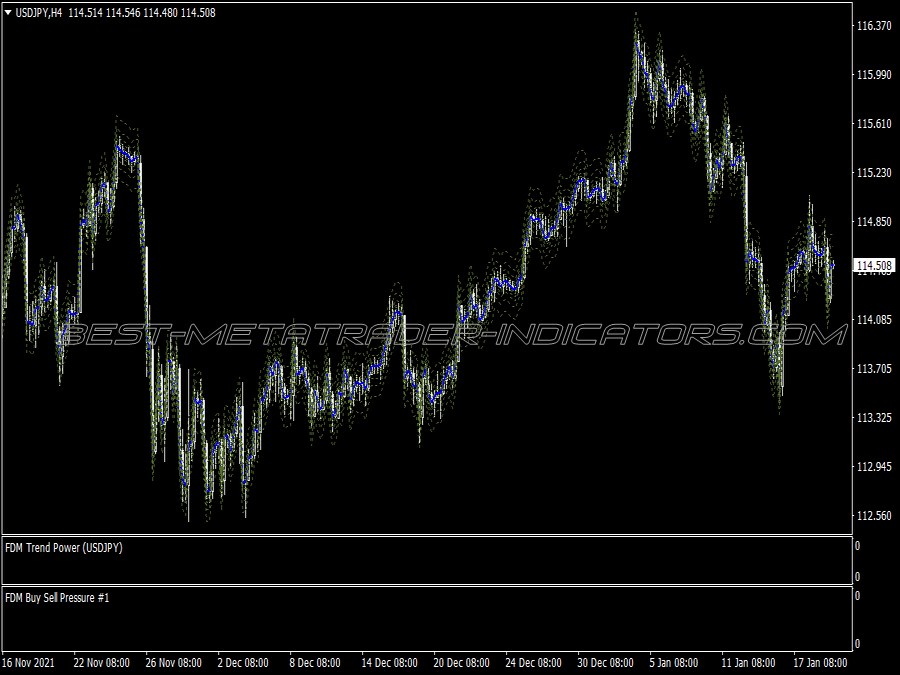Viewport: 900px width, 675px height.
Task: Click the 116.370 price scale label
Action: click(874, 26)
